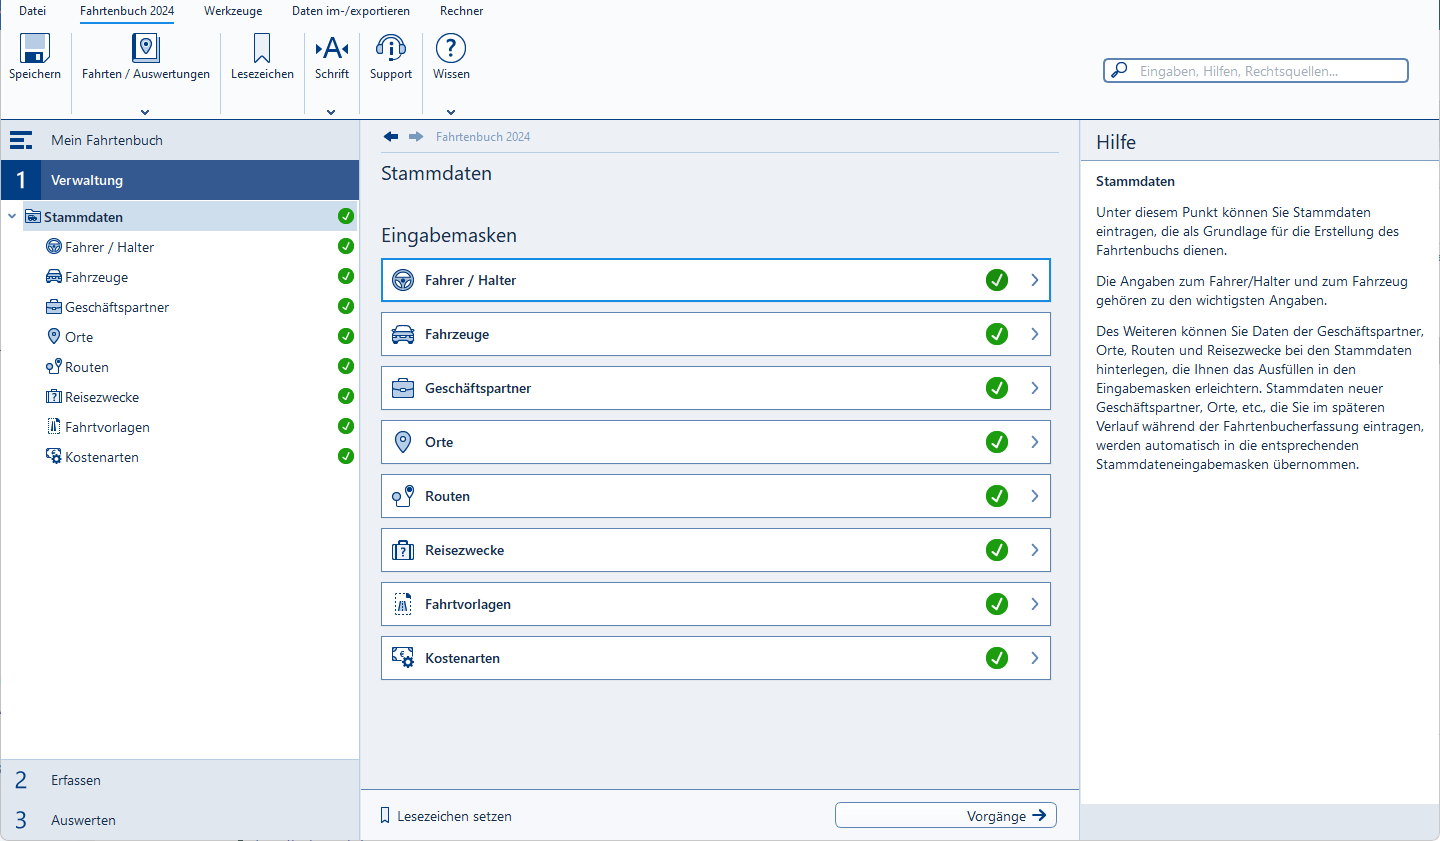Click green check status of Fahrer / Halter card
This screenshot has height=841, width=1440.
997,280
